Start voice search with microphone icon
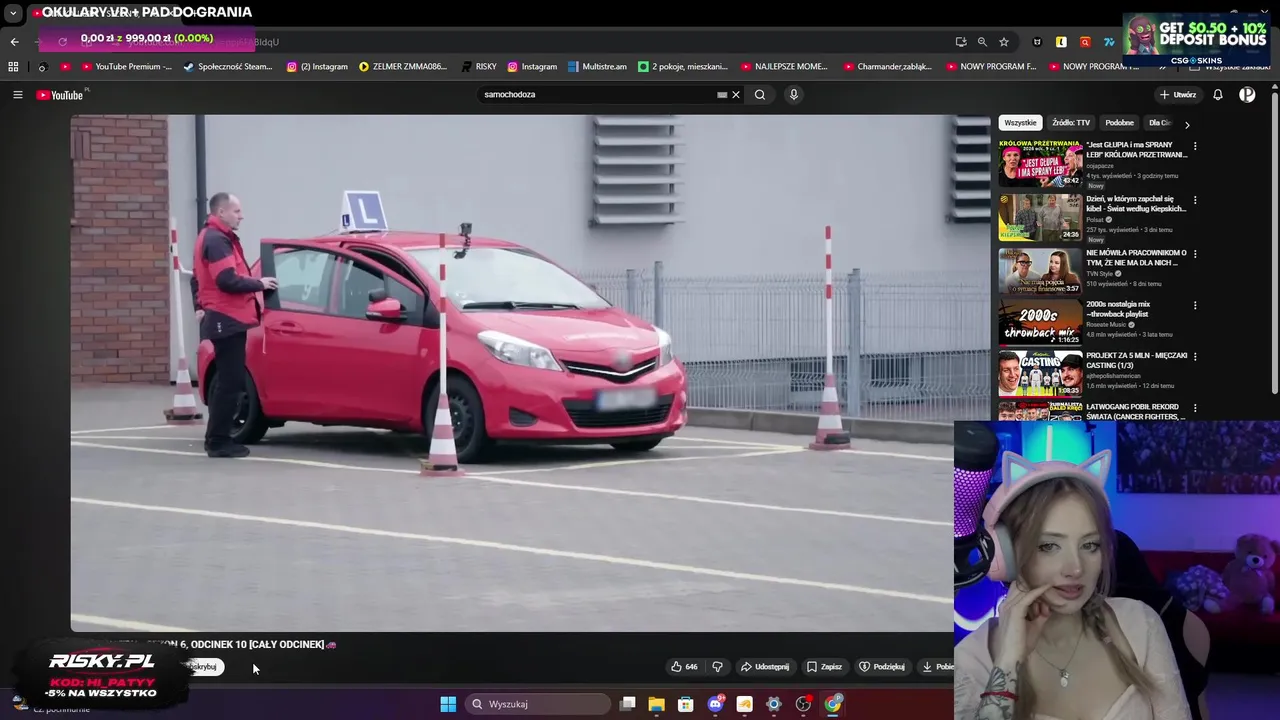This screenshot has width=1280, height=720. tap(794, 95)
